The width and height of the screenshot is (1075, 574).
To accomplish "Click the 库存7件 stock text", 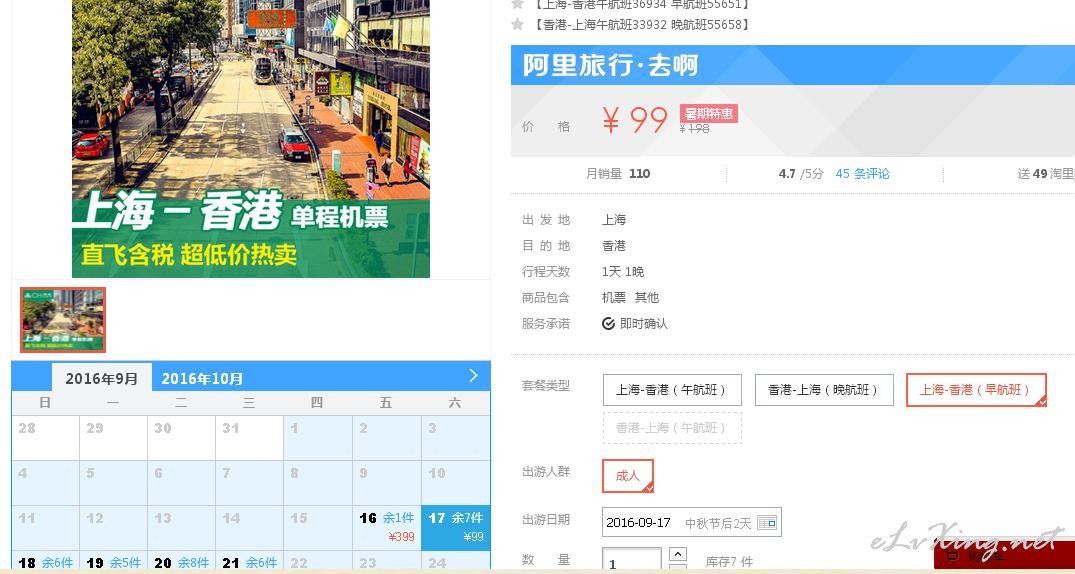I will pos(729,562).
